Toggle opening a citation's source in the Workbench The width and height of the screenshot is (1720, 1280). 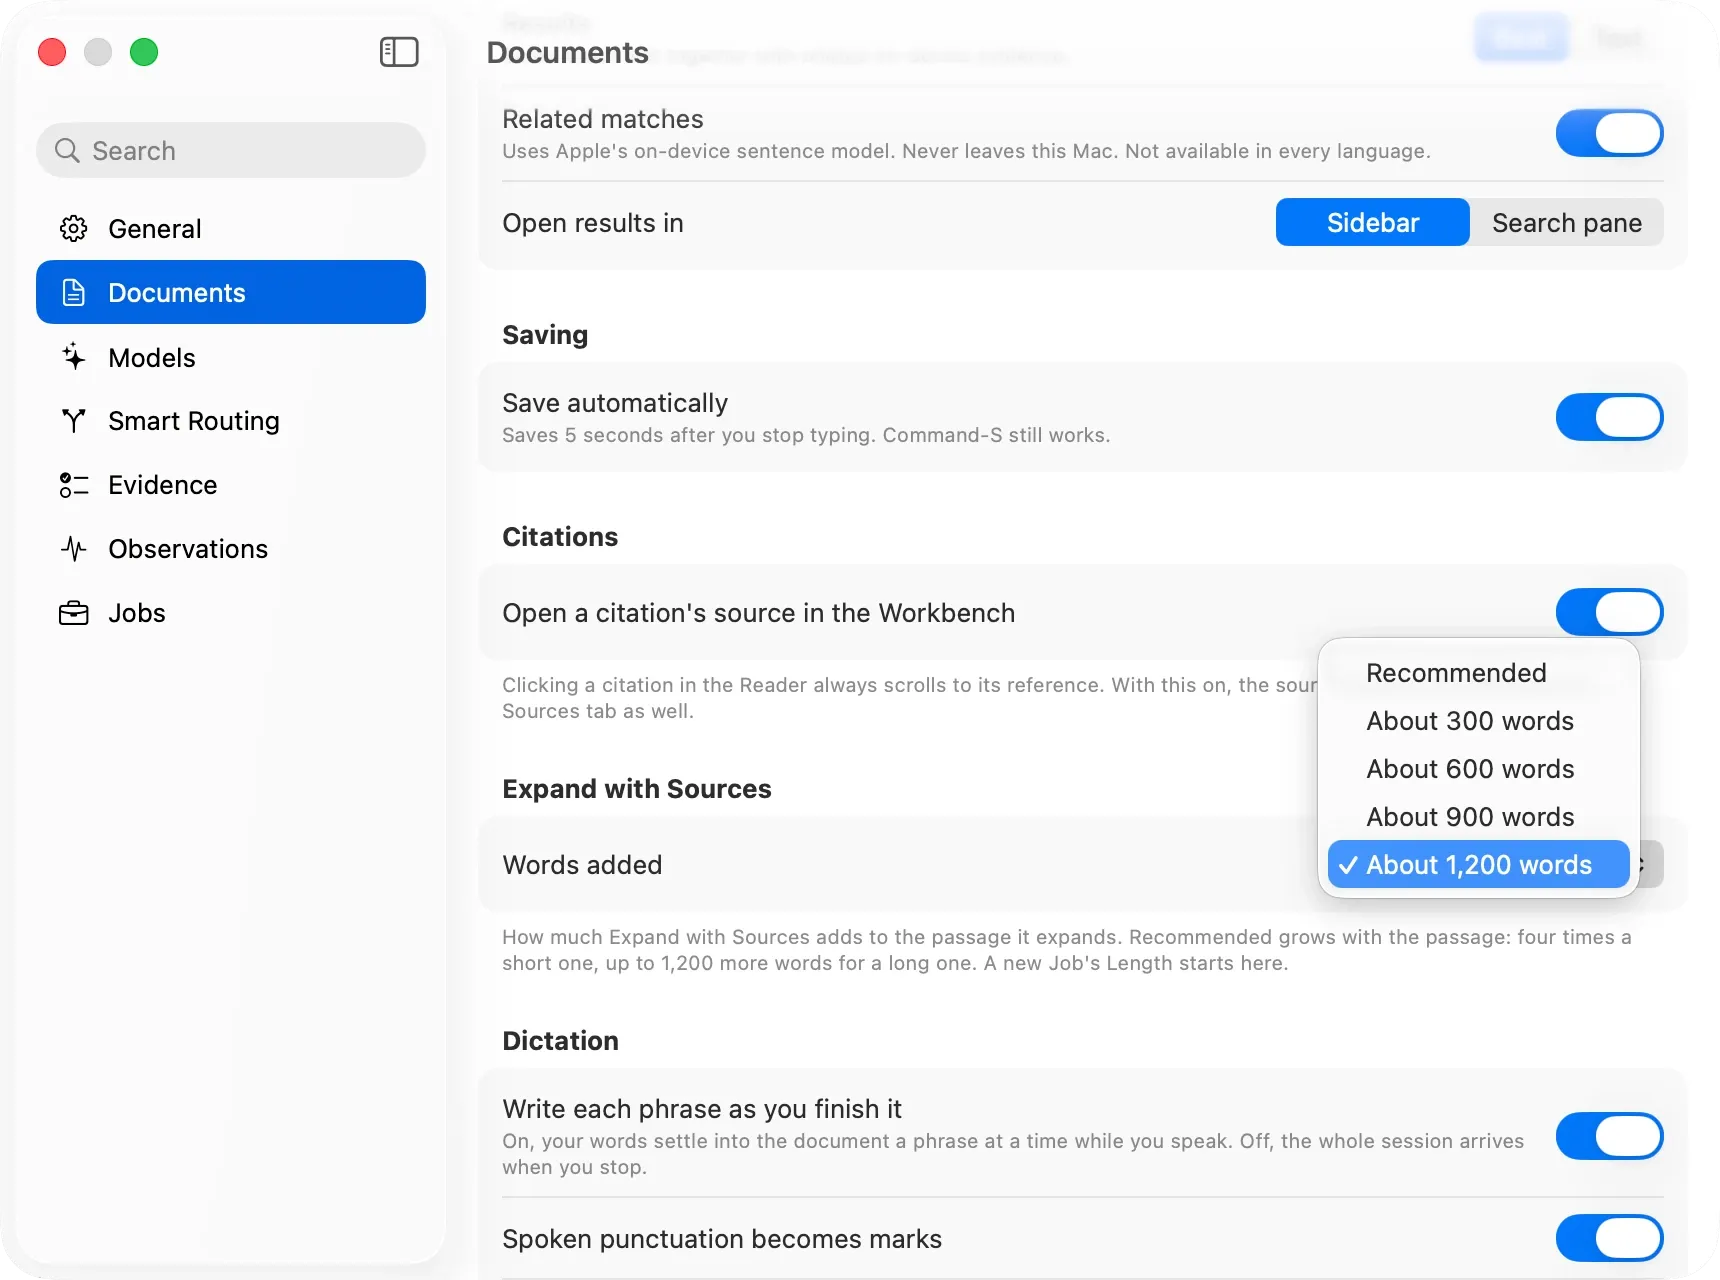point(1609,612)
